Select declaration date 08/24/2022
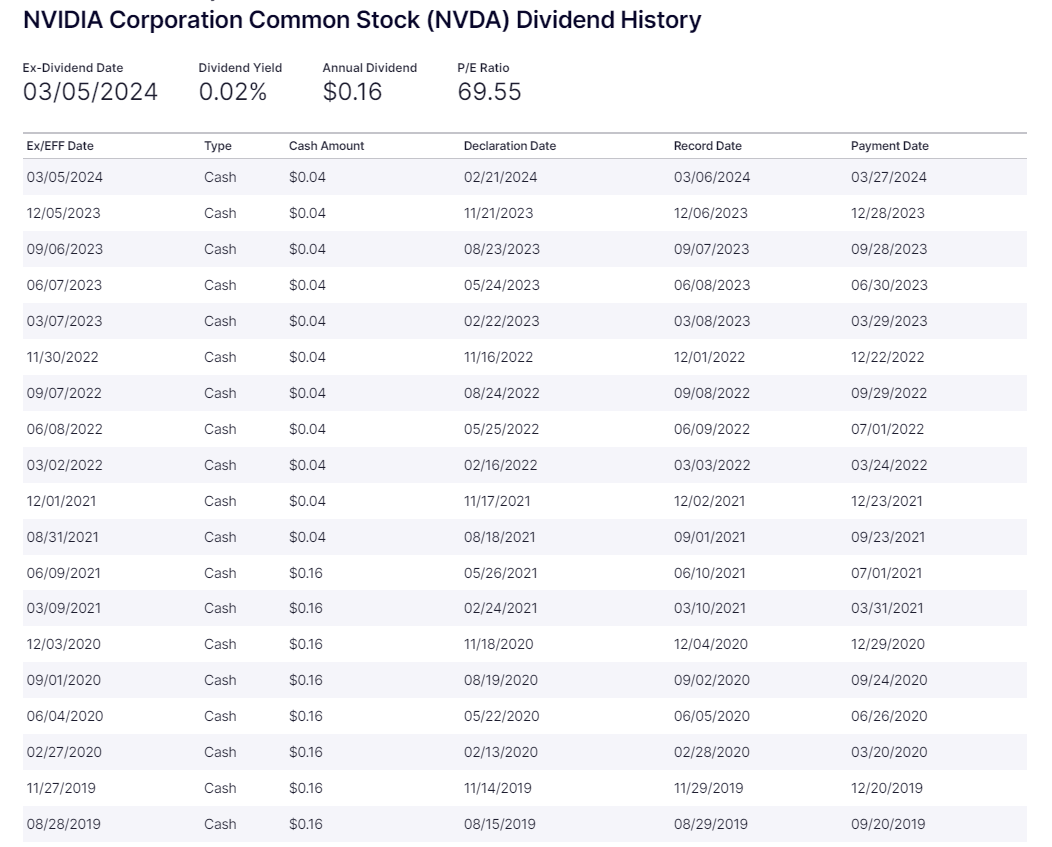Screen dimensions: 1052x847 tap(502, 393)
